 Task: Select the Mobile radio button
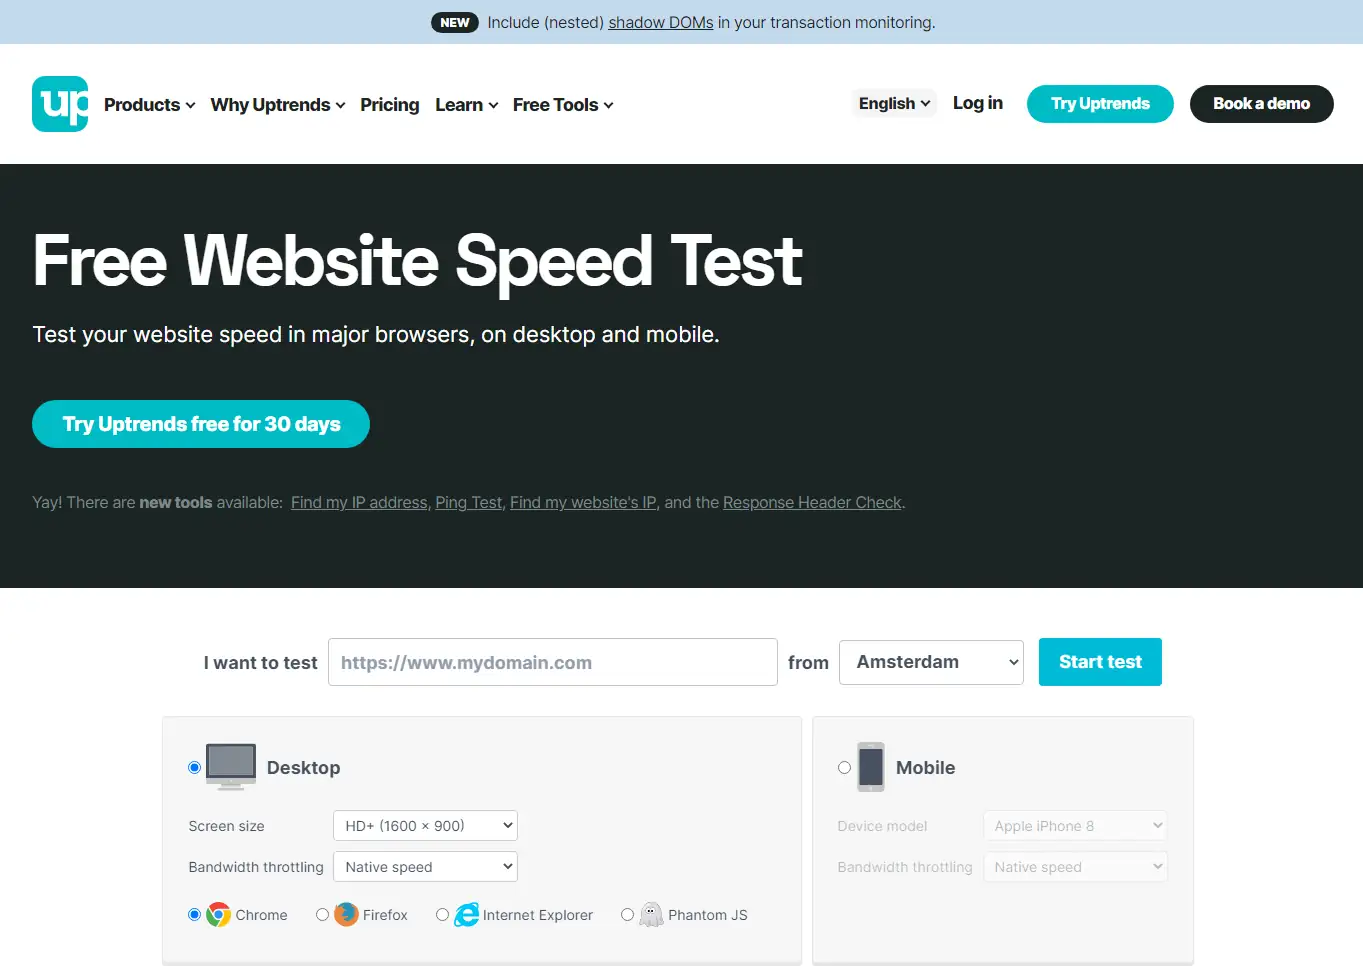click(844, 768)
